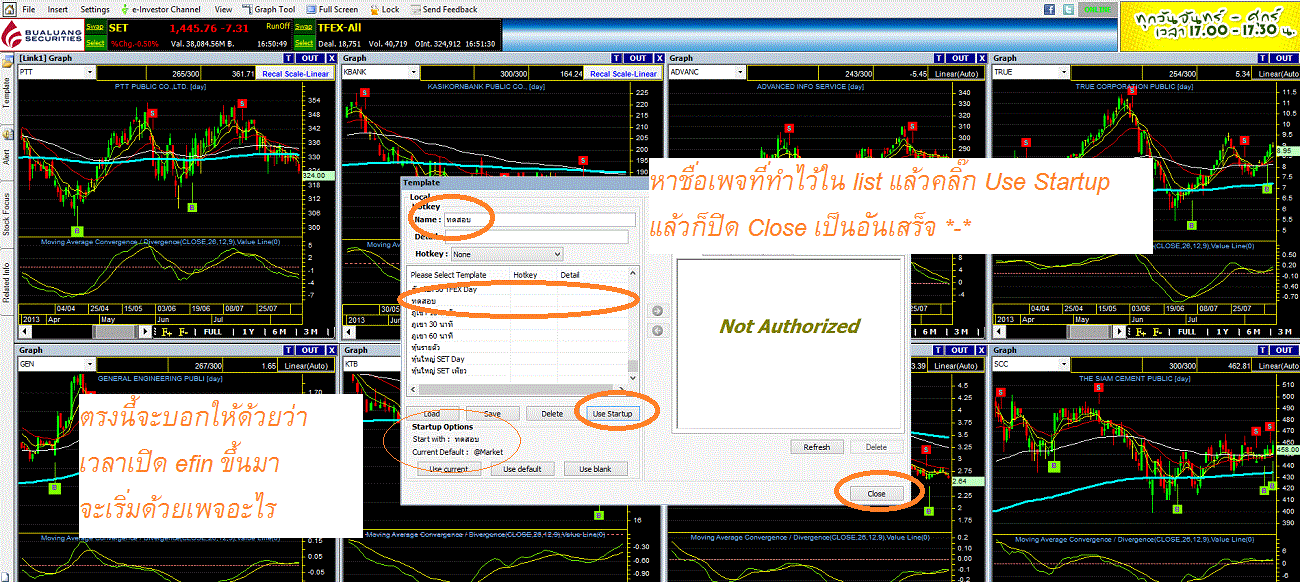1300x582 pixels.
Task: Click Use default in Startup Options
Action: (x=522, y=469)
